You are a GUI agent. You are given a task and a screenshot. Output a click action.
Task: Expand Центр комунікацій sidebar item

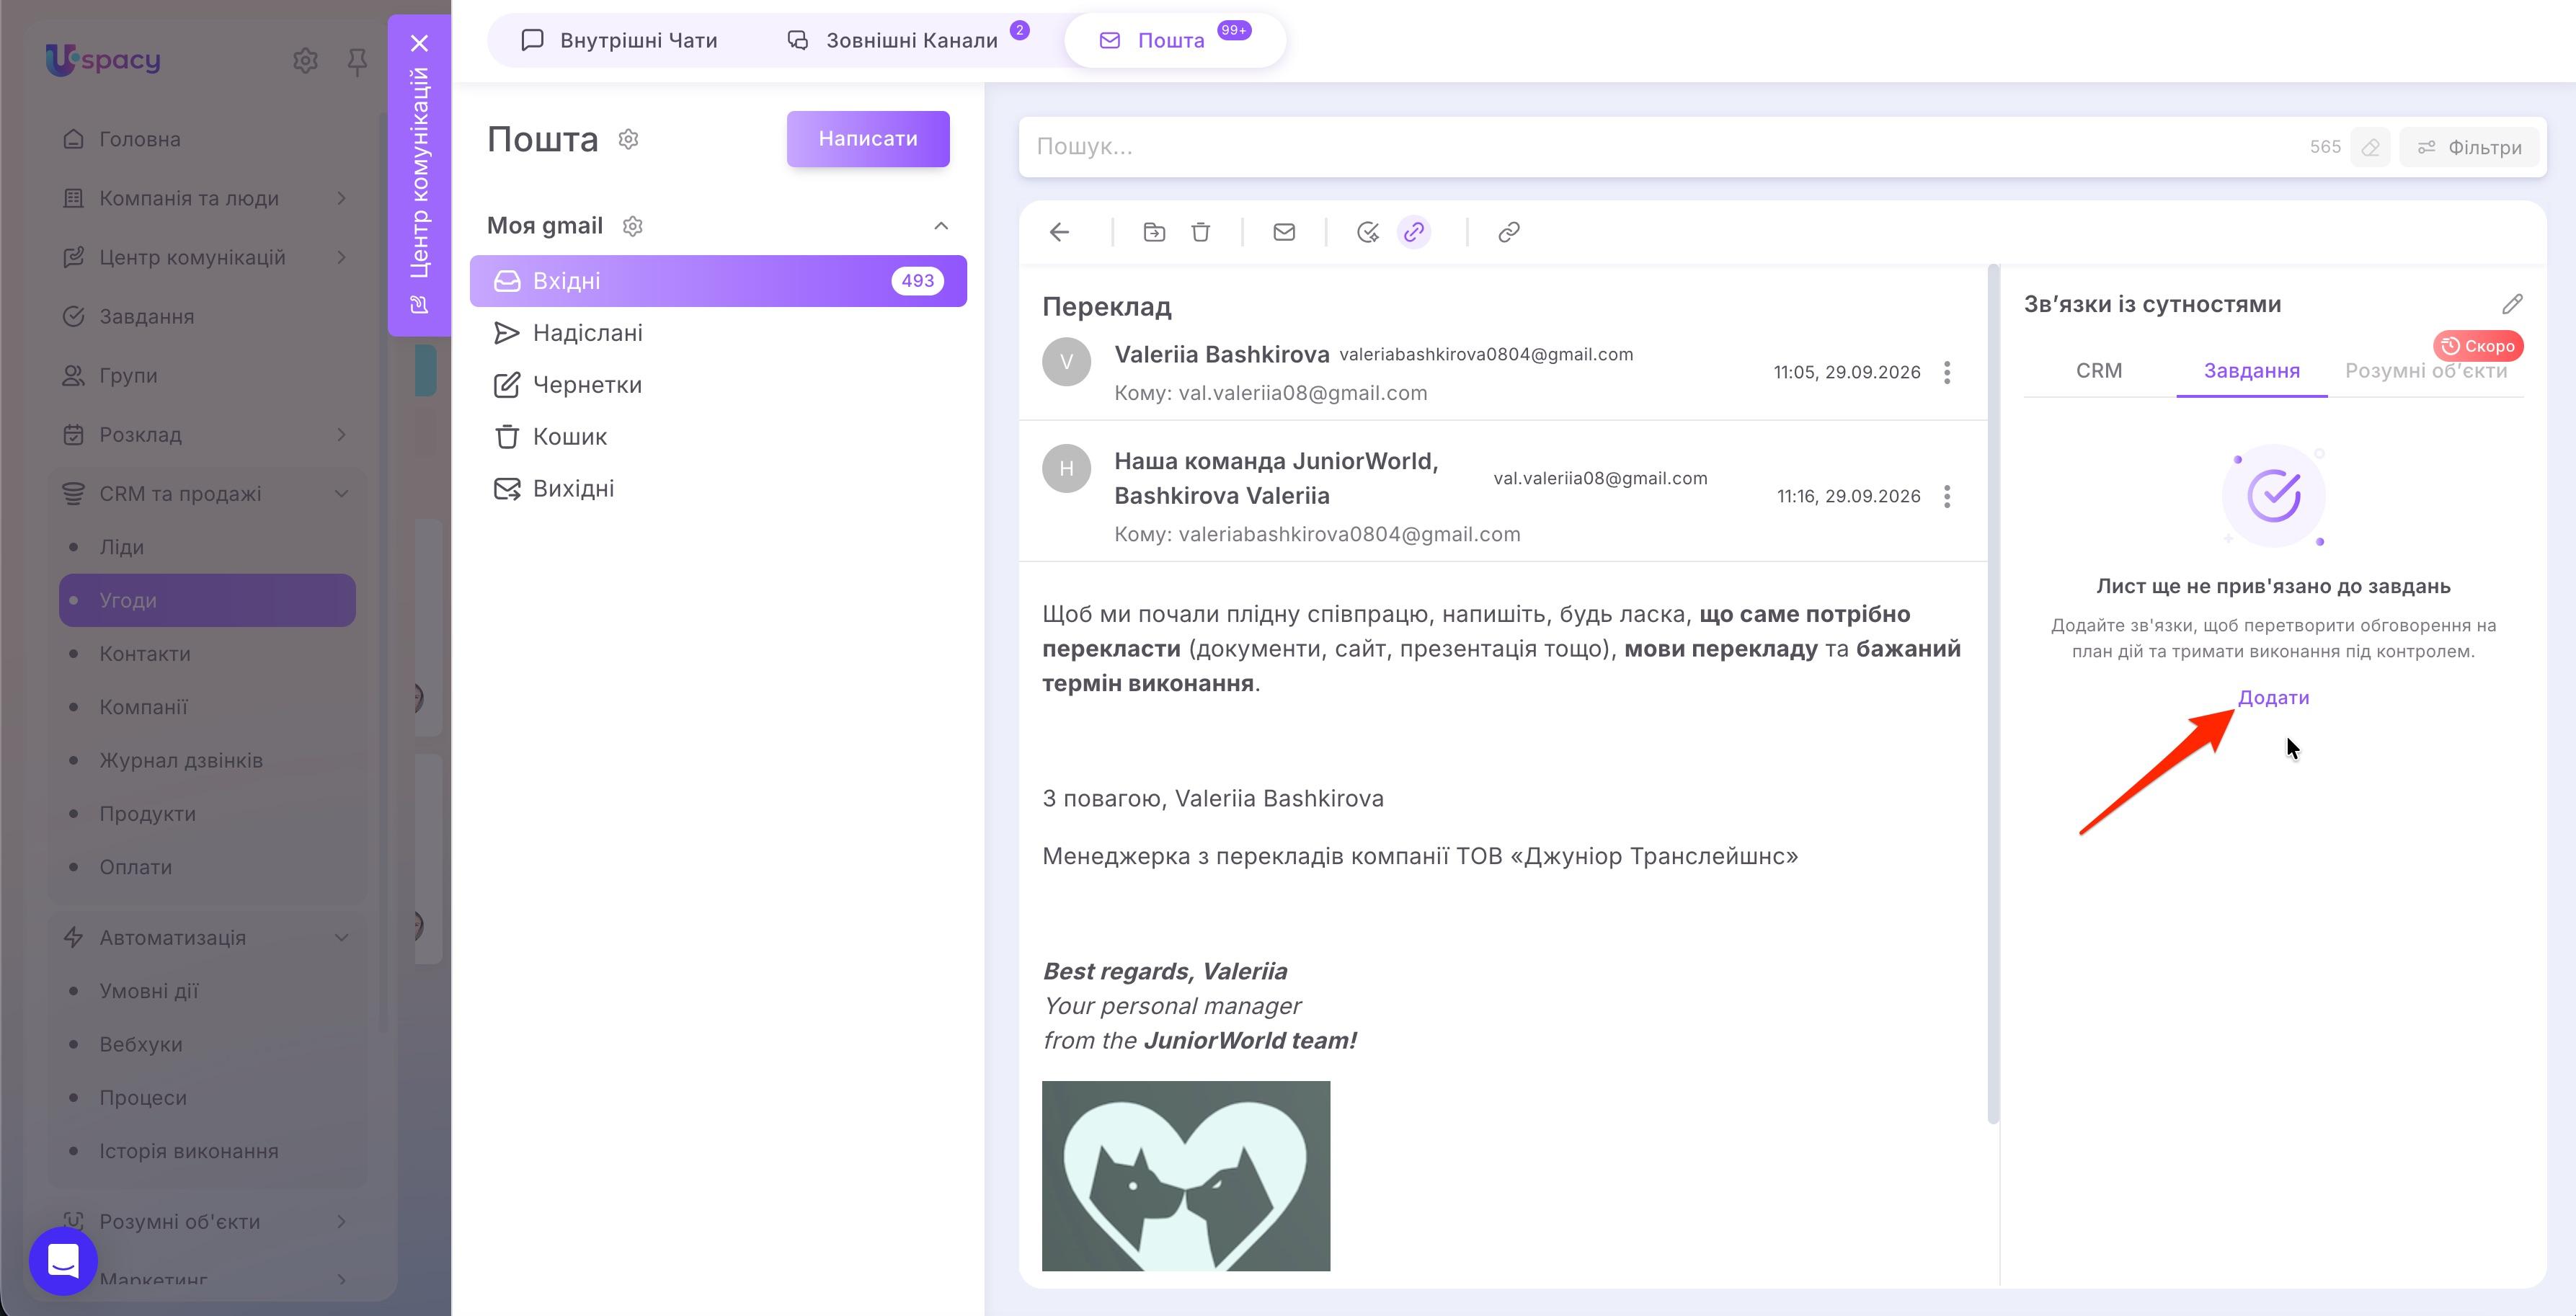341,257
